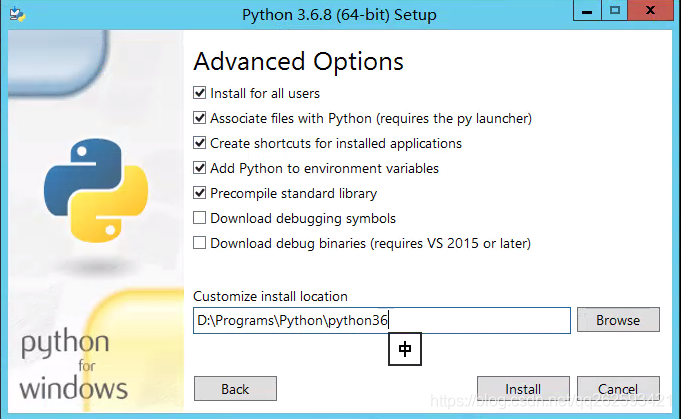Viewport: 681px width, 419px height.
Task: Go Back to previous setup page
Action: point(235,389)
